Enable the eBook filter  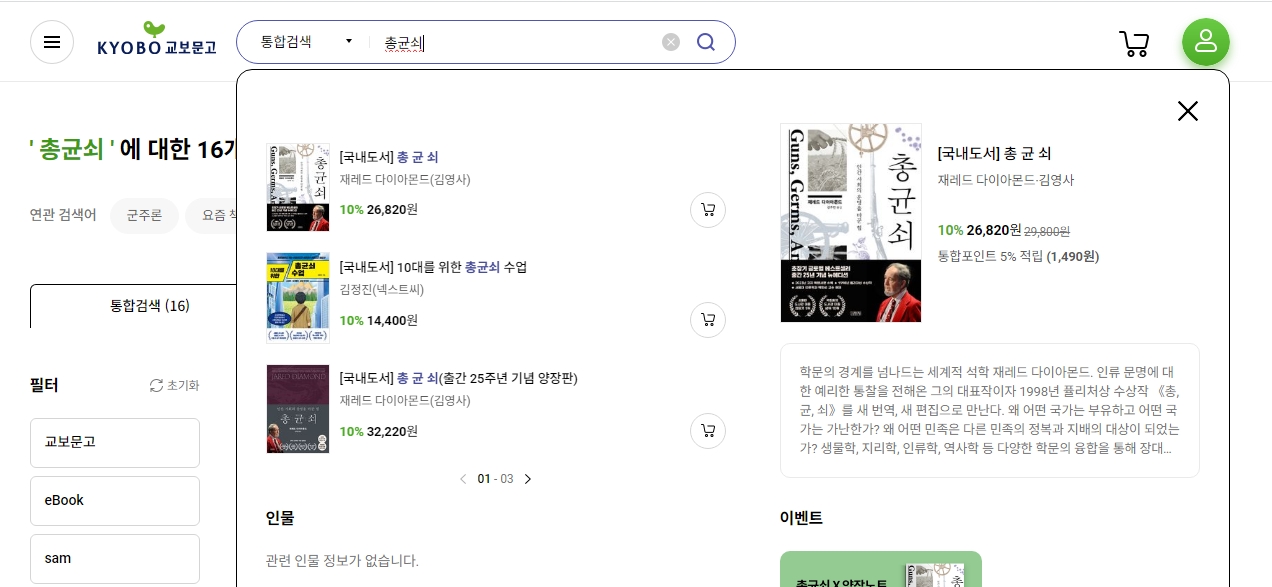114,500
